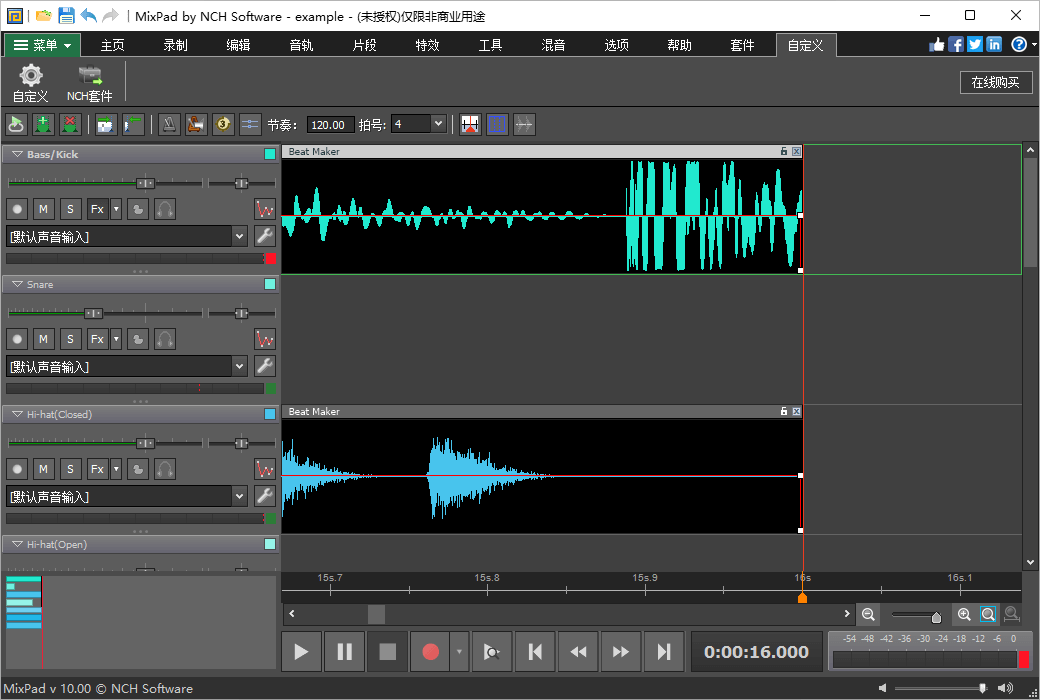Viewport: 1040px width, 700px height.
Task: Switch to the 主页 tab
Action: coord(113,45)
